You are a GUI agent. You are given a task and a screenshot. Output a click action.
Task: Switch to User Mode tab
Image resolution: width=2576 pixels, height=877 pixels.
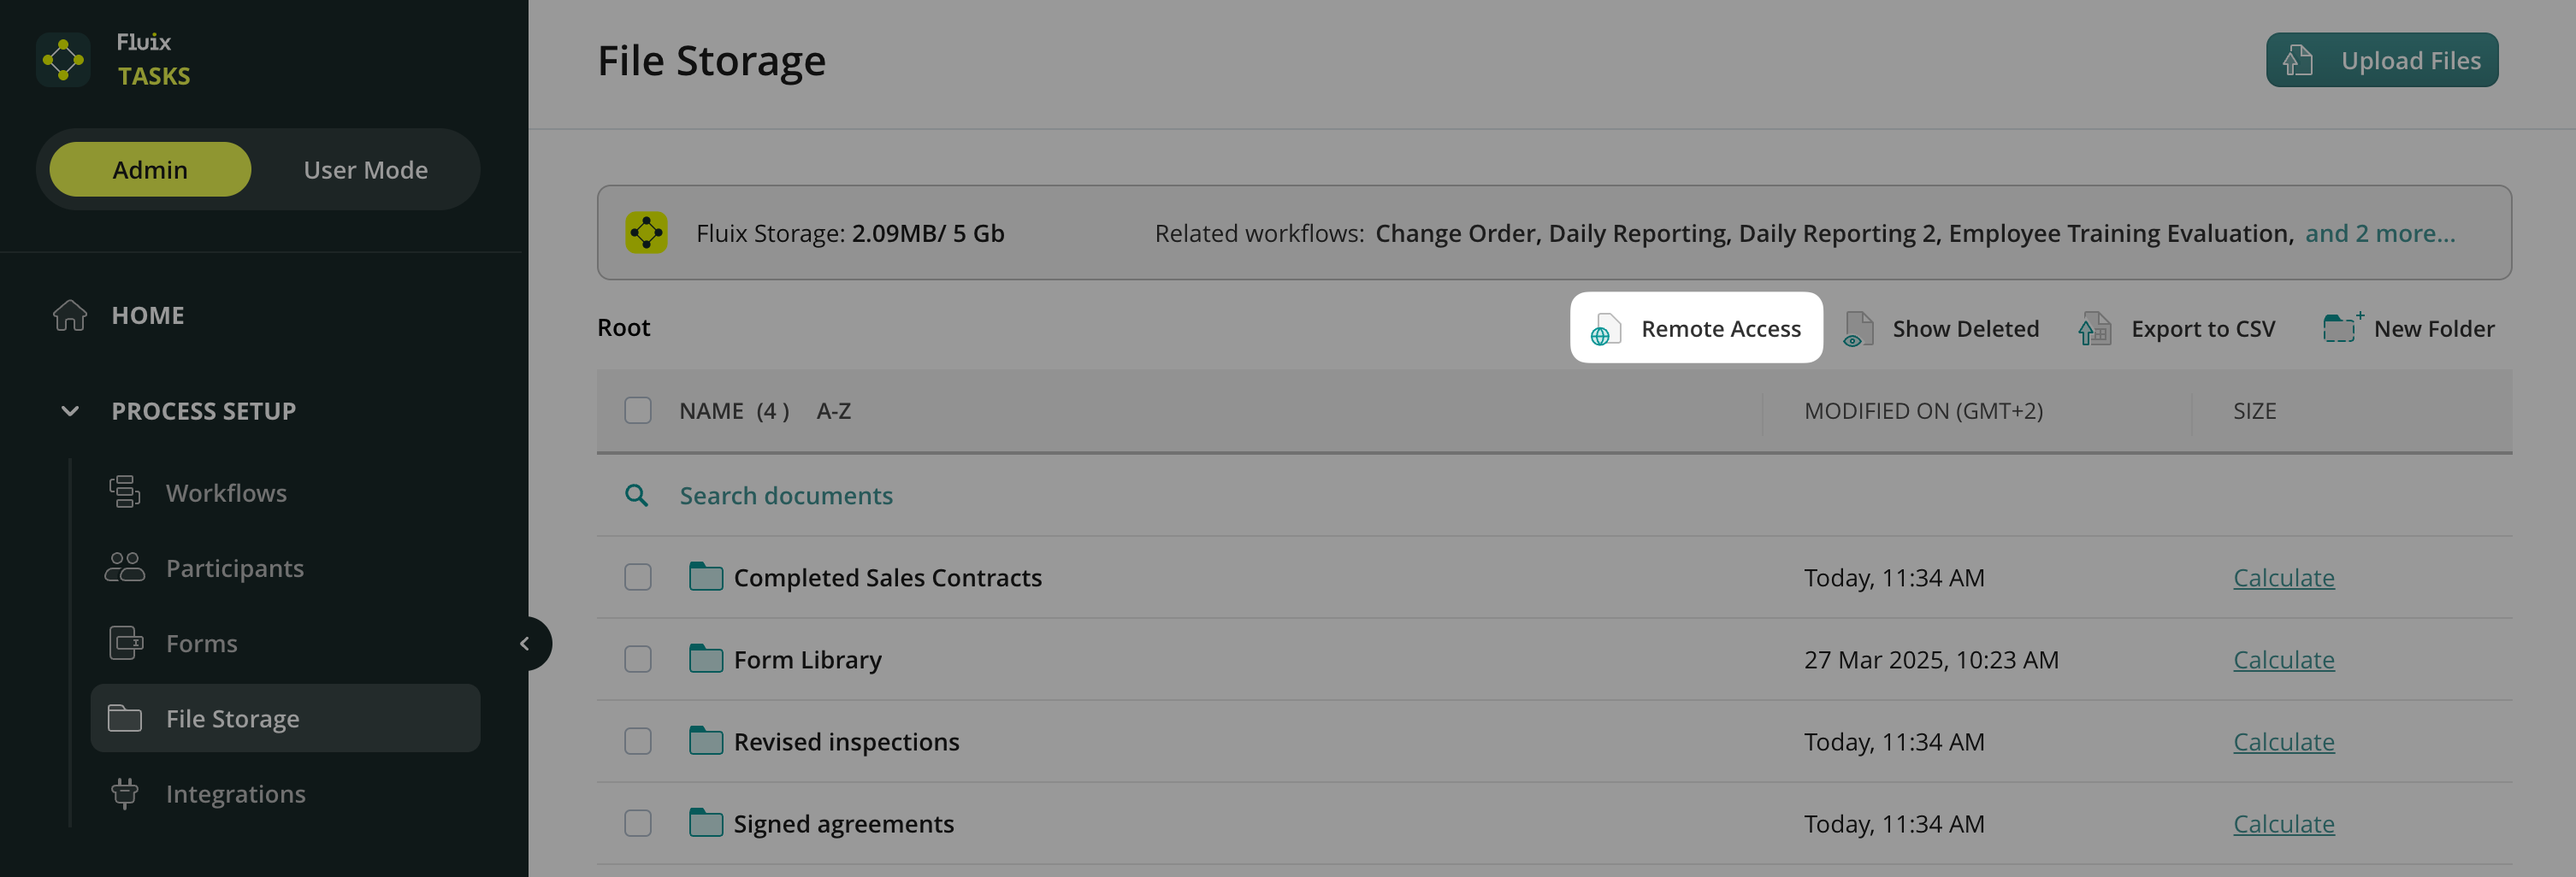point(365,170)
